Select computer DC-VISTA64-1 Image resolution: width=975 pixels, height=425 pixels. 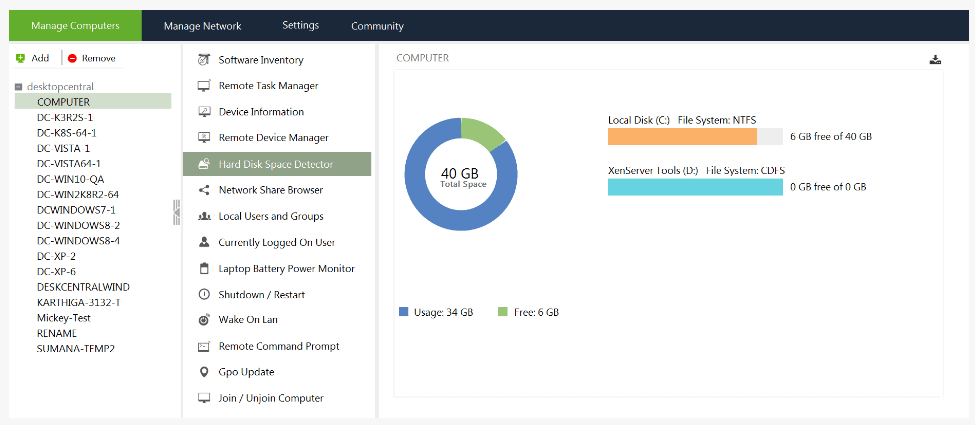(x=68, y=164)
